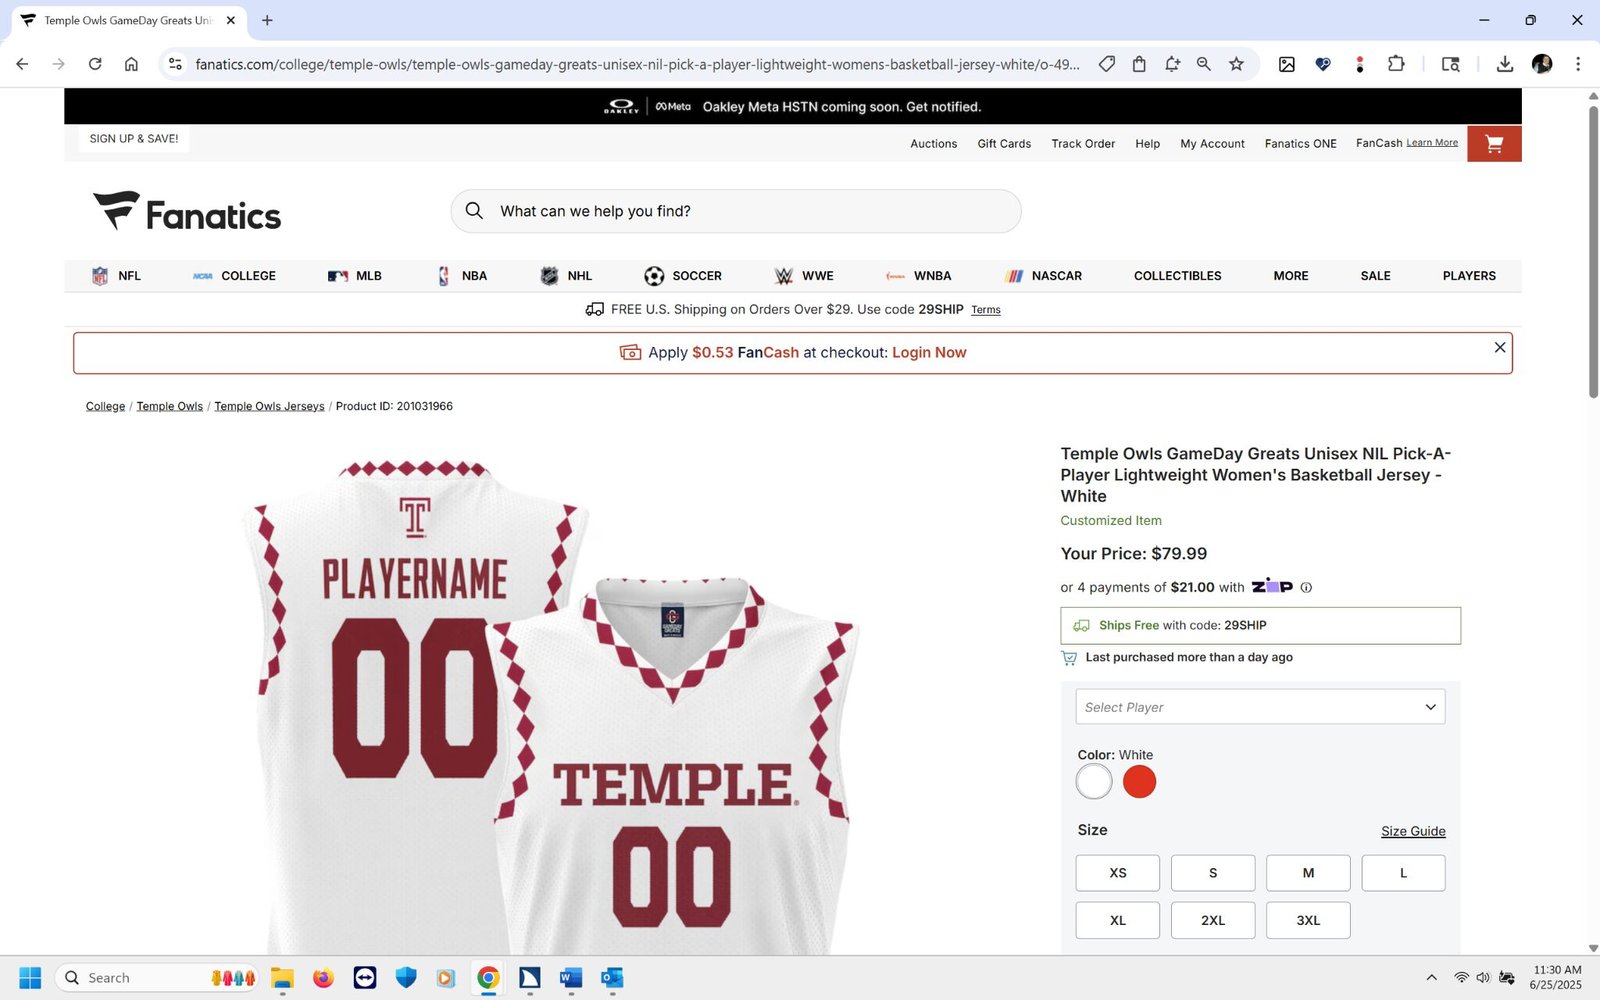Click Login Now in FanCash banner
The height and width of the screenshot is (1000, 1600).
pos(929,353)
